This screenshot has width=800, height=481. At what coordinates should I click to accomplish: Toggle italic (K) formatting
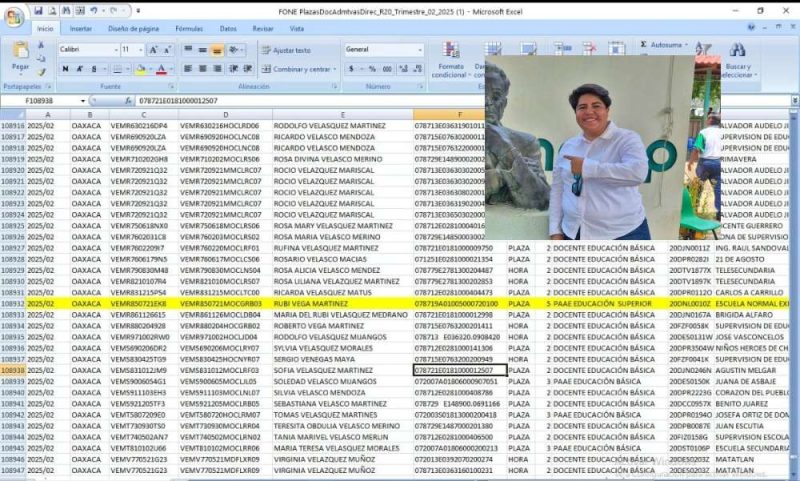point(79,69)
